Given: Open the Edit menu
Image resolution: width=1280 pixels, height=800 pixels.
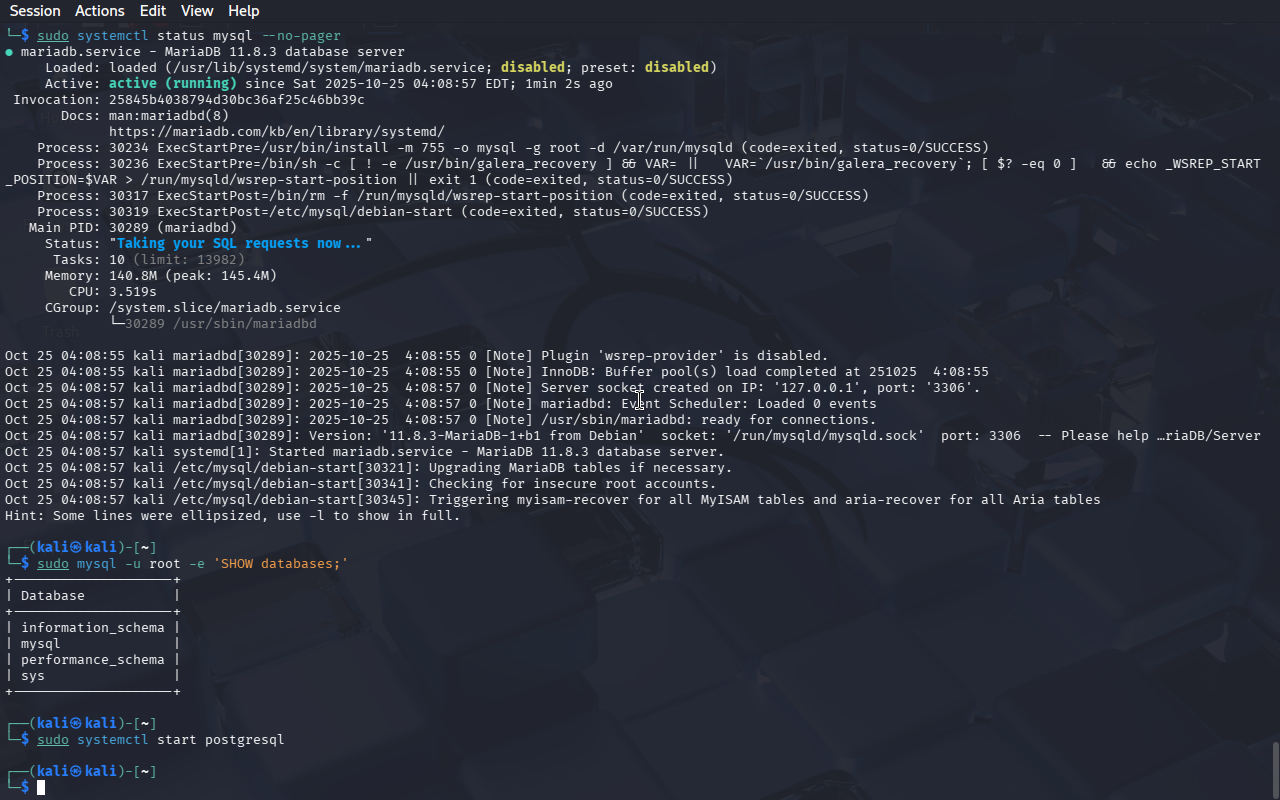Looking at the screenshot, I should 153,11.
